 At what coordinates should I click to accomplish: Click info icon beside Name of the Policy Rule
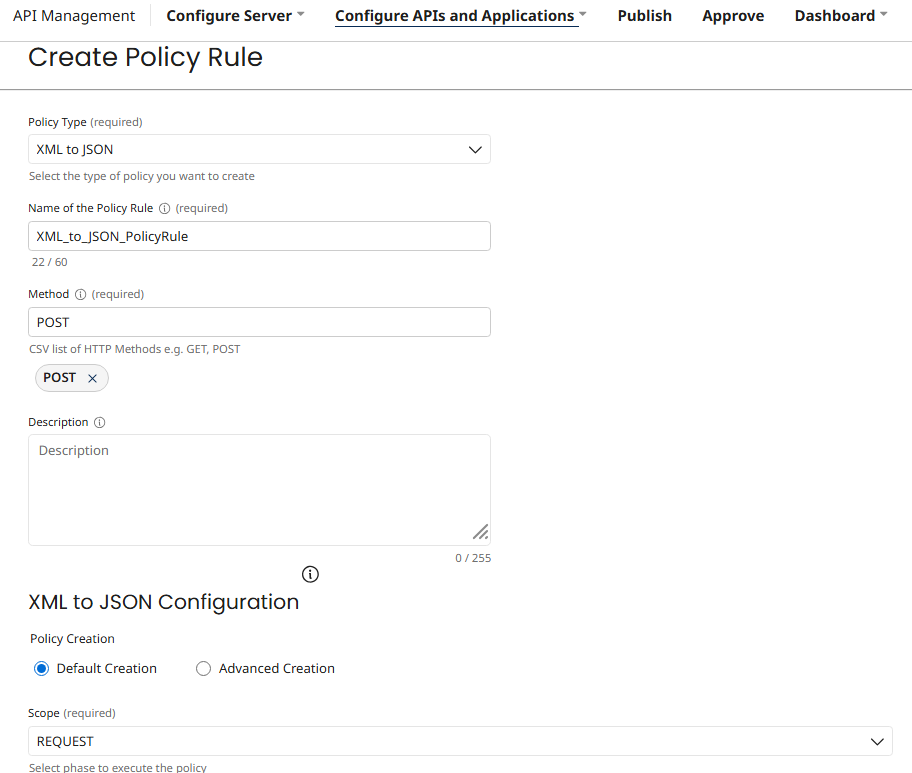165,209
